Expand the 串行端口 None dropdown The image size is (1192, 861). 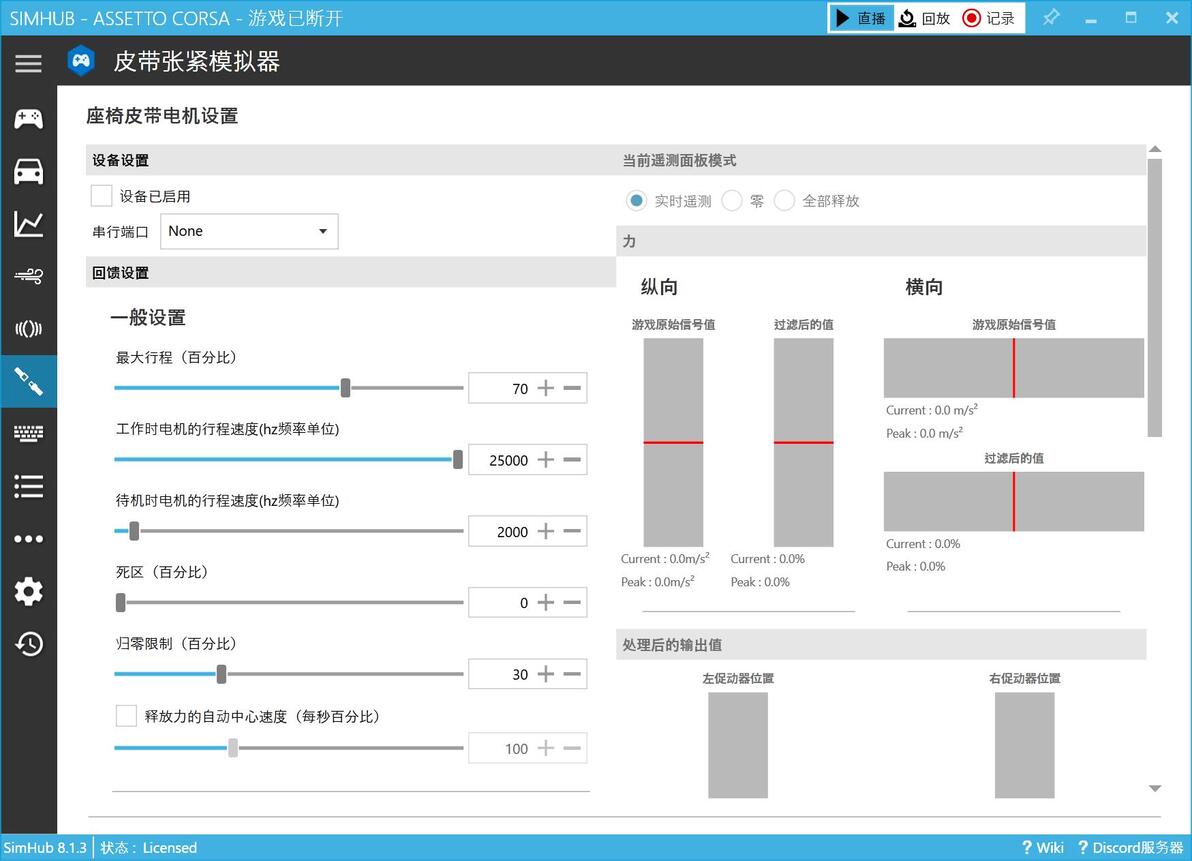[x=249, y=231]
